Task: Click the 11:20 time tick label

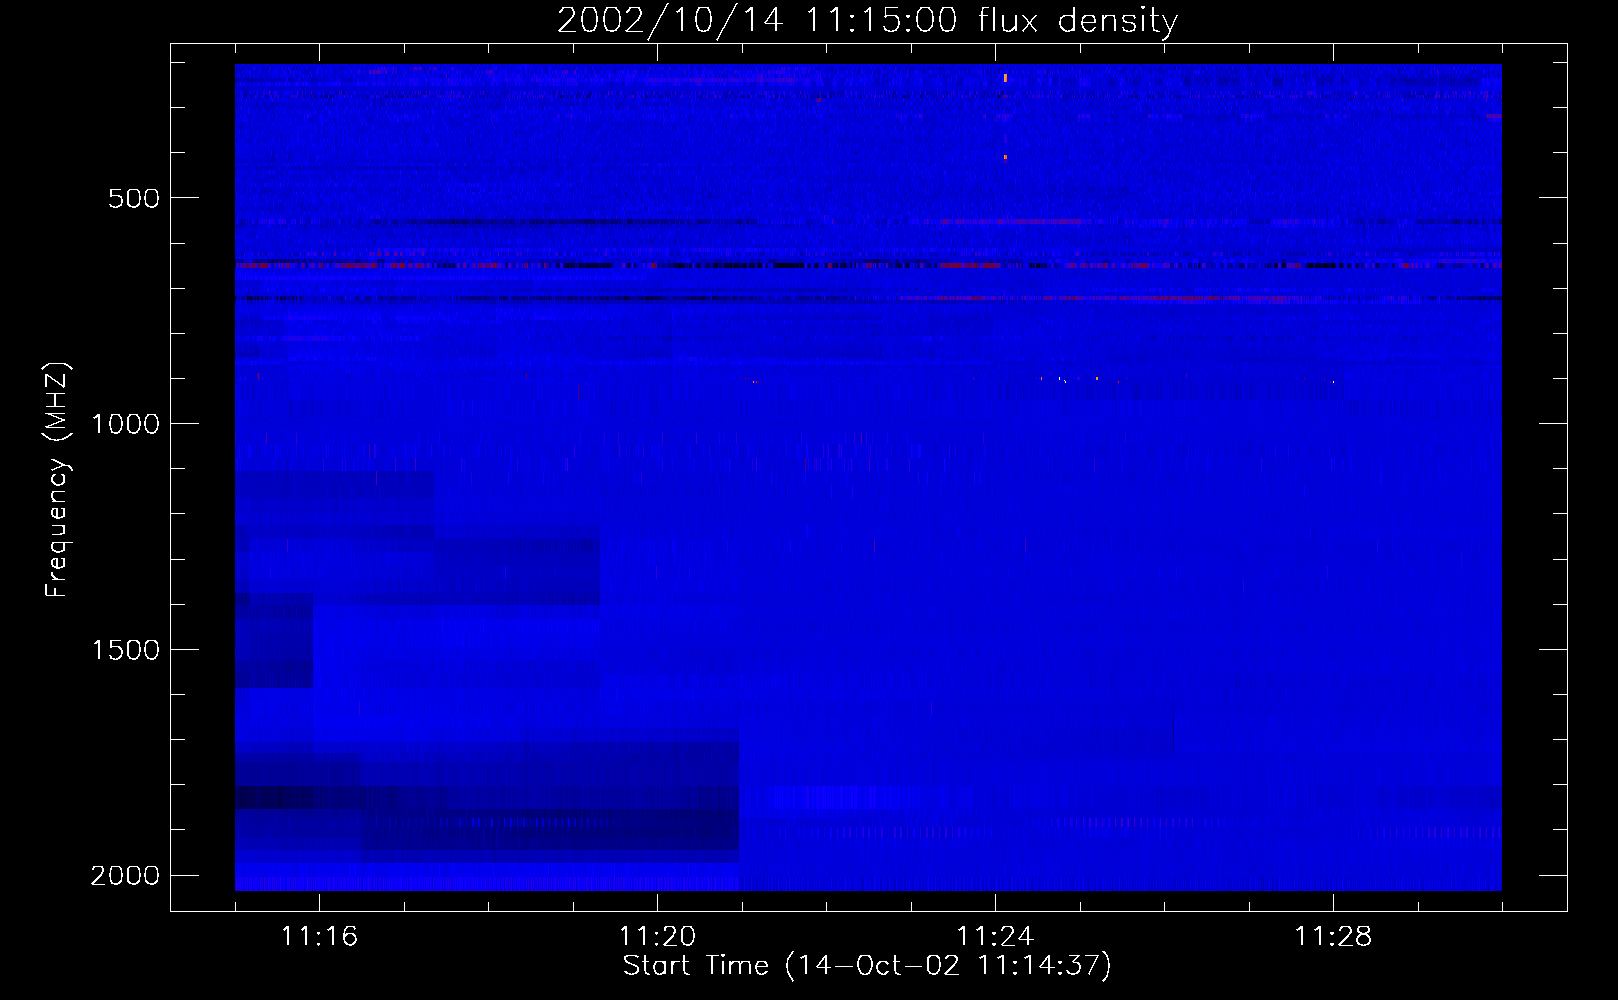Action: click(x=657, y=937)
